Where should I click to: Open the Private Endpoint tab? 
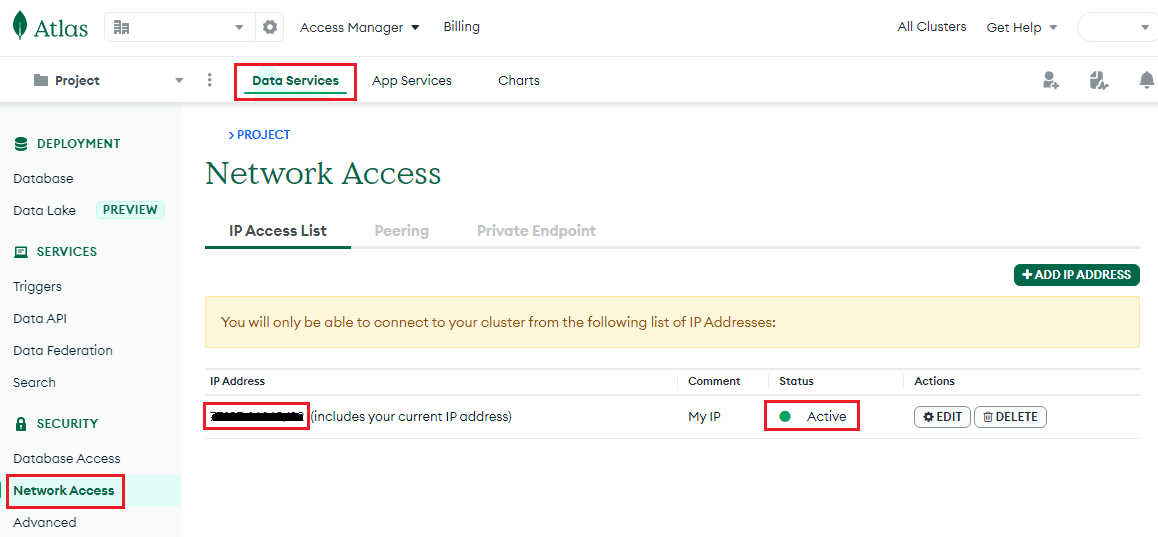point(536,230)
